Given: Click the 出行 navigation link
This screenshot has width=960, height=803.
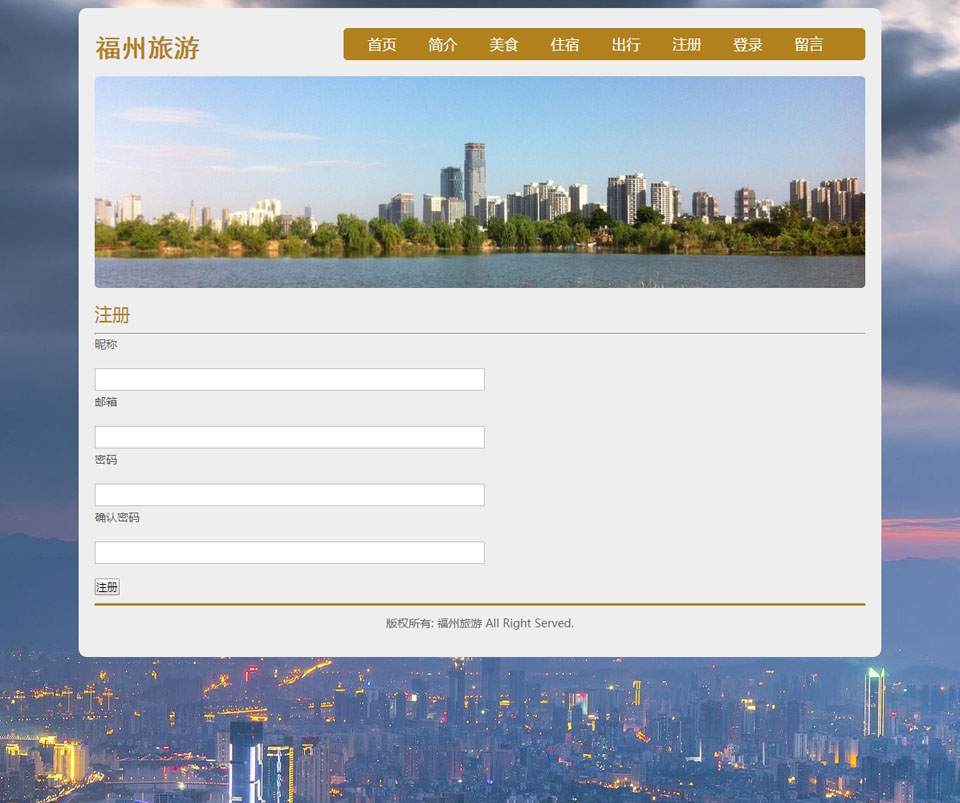Looking at the screenshot, I should tap(626, 45).
